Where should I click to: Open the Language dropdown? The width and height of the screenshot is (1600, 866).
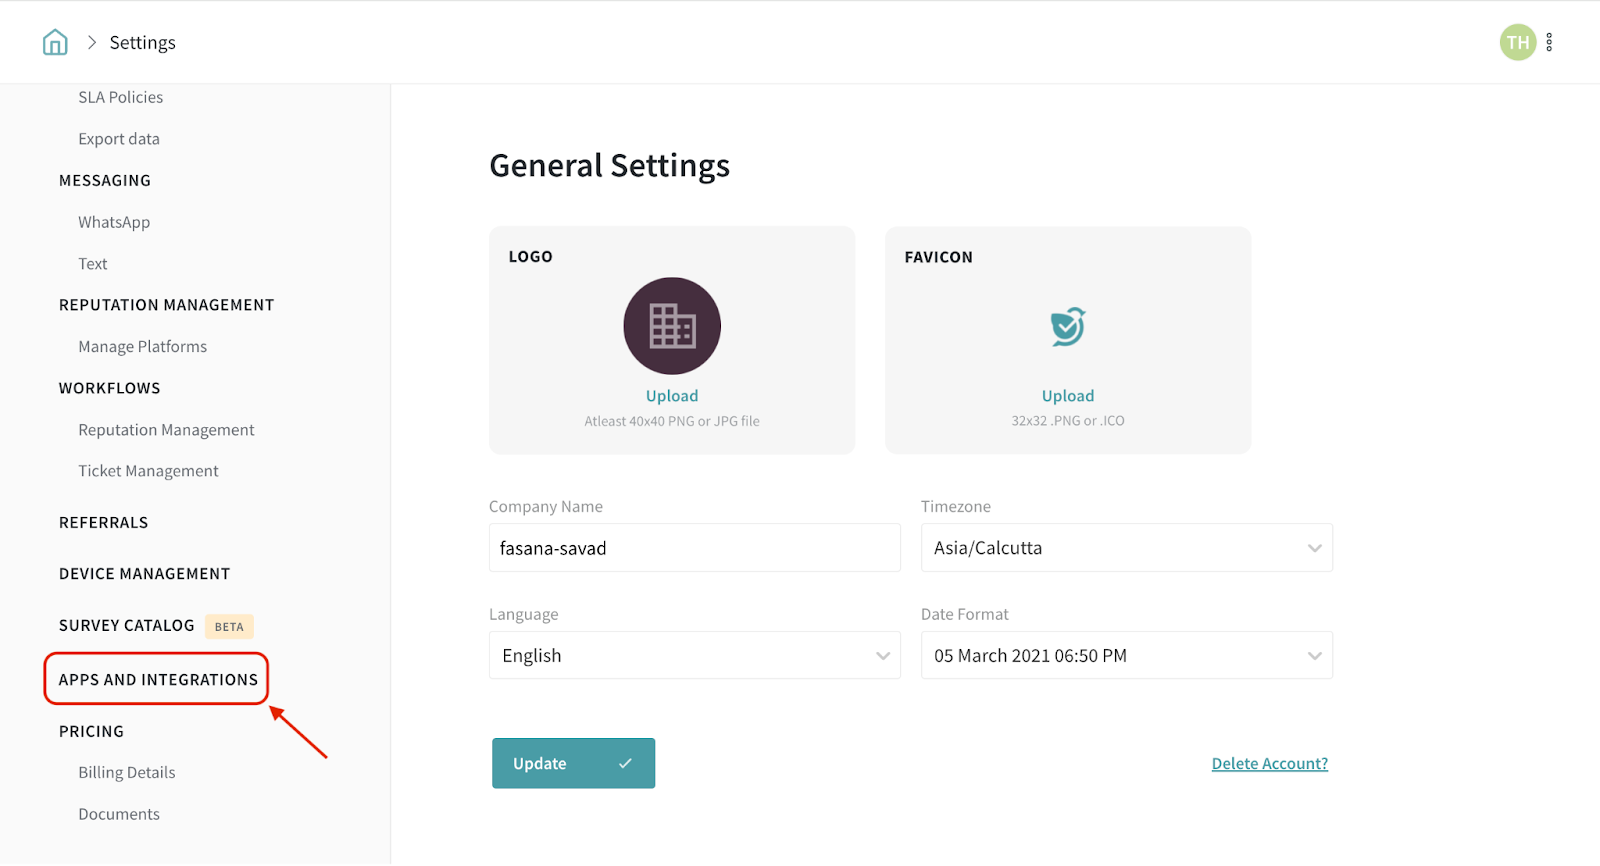pyautogui.click(x=694, y=656)
